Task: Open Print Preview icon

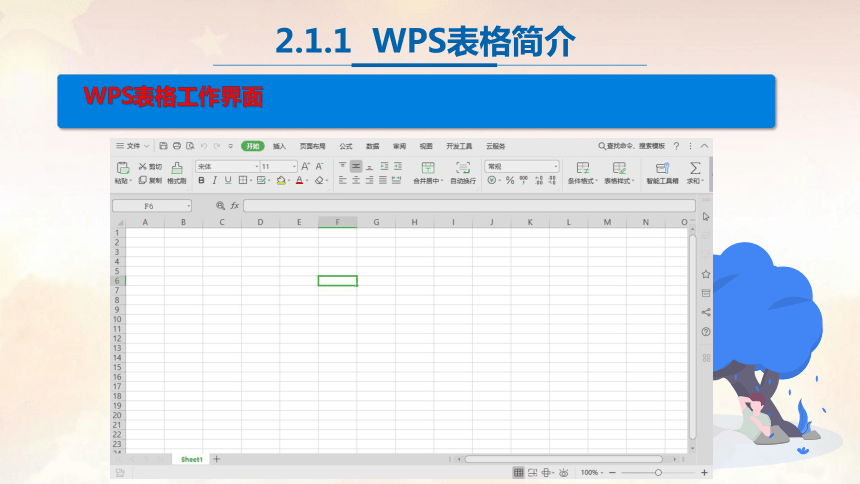Action: point(190,146)
